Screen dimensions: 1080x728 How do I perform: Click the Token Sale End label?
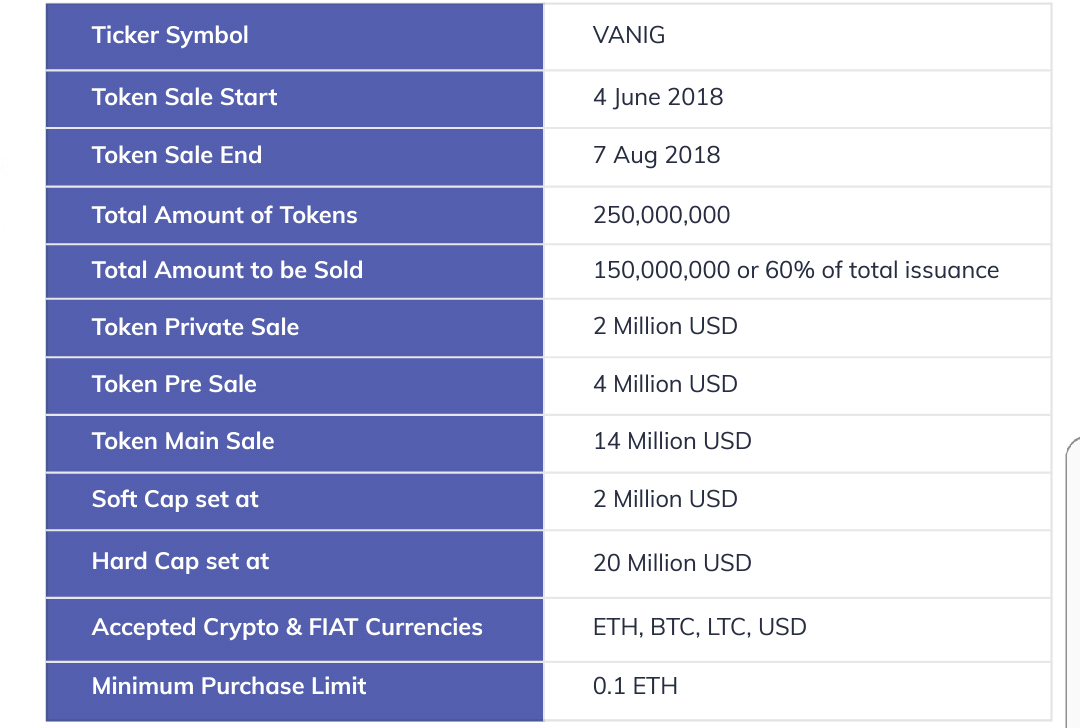(177, 156)
